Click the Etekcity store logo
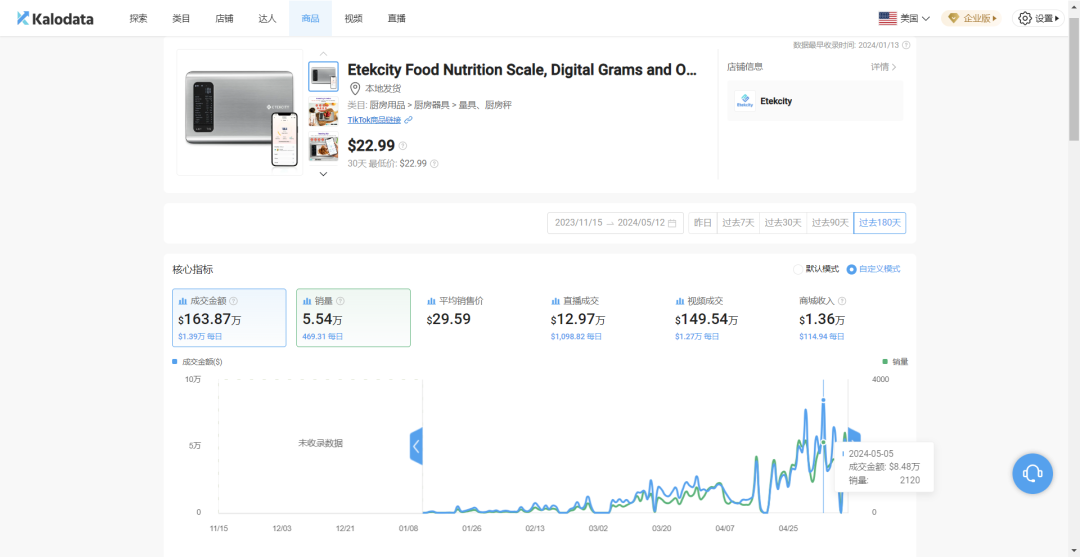The height and width of the screenshot is (557, 1080). (x=745, y=101)
